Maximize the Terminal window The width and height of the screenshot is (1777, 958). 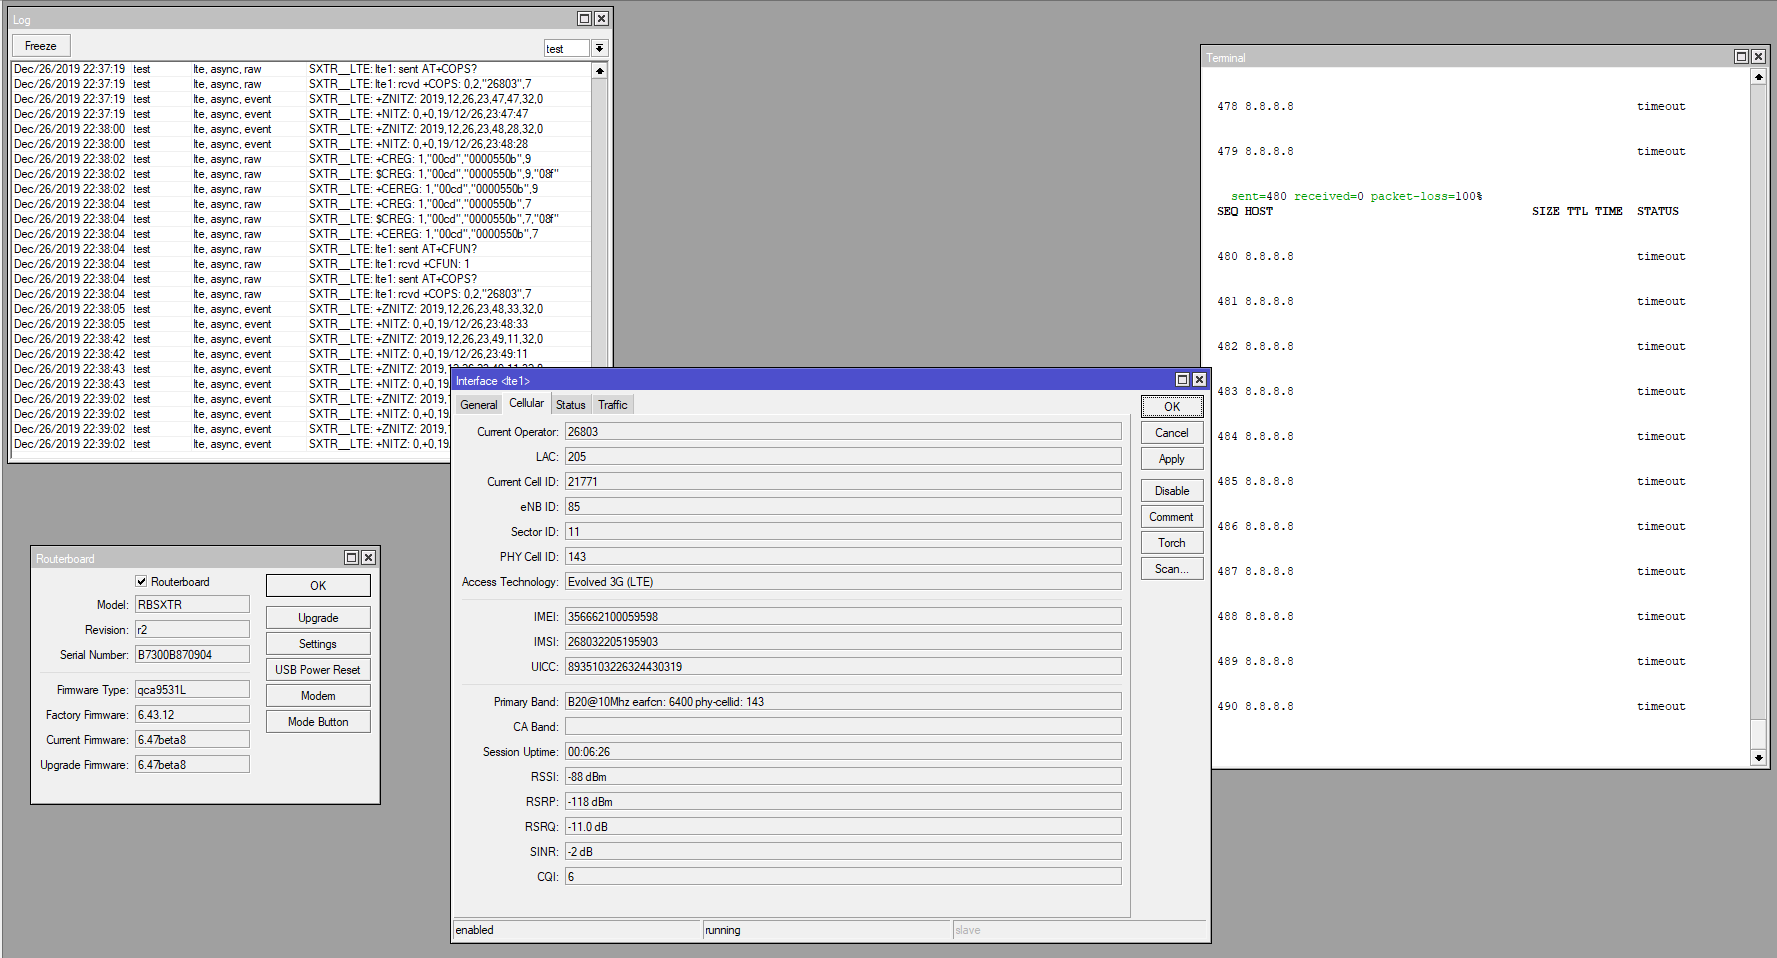pos(1741,57)
